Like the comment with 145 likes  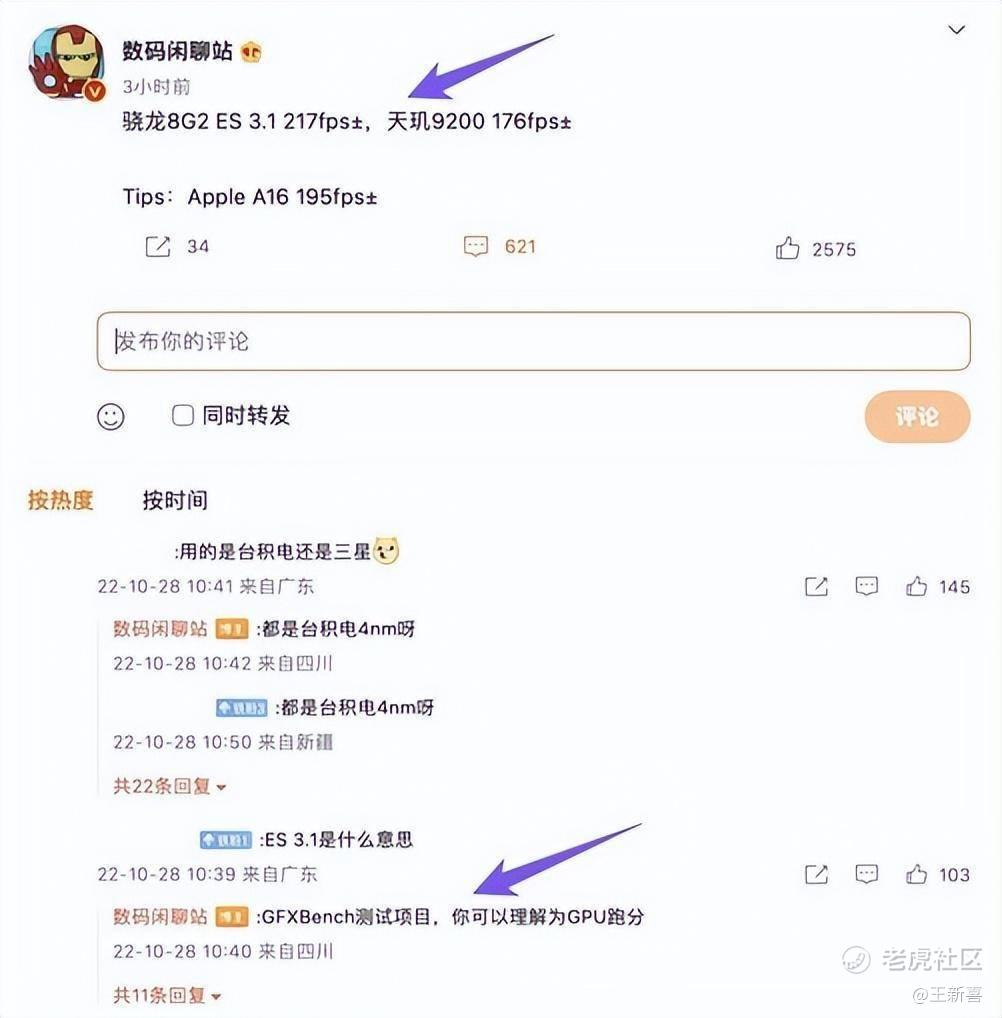pos(916,586)
